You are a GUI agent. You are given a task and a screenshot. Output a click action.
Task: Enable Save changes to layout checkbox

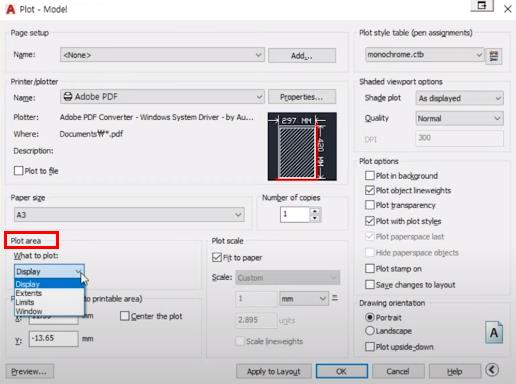(x=370, y=284)
